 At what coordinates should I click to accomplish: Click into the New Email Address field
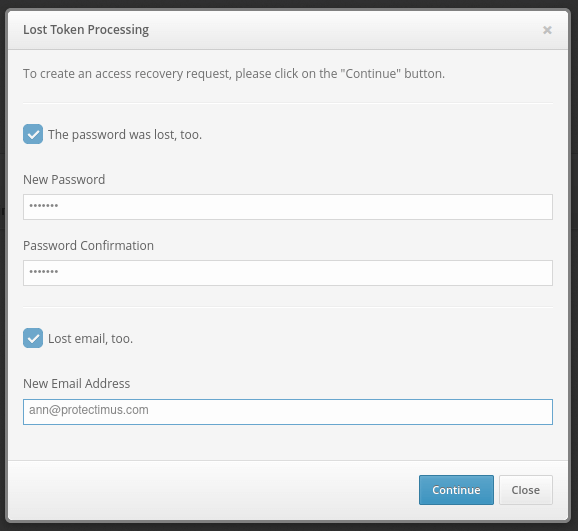288,412
